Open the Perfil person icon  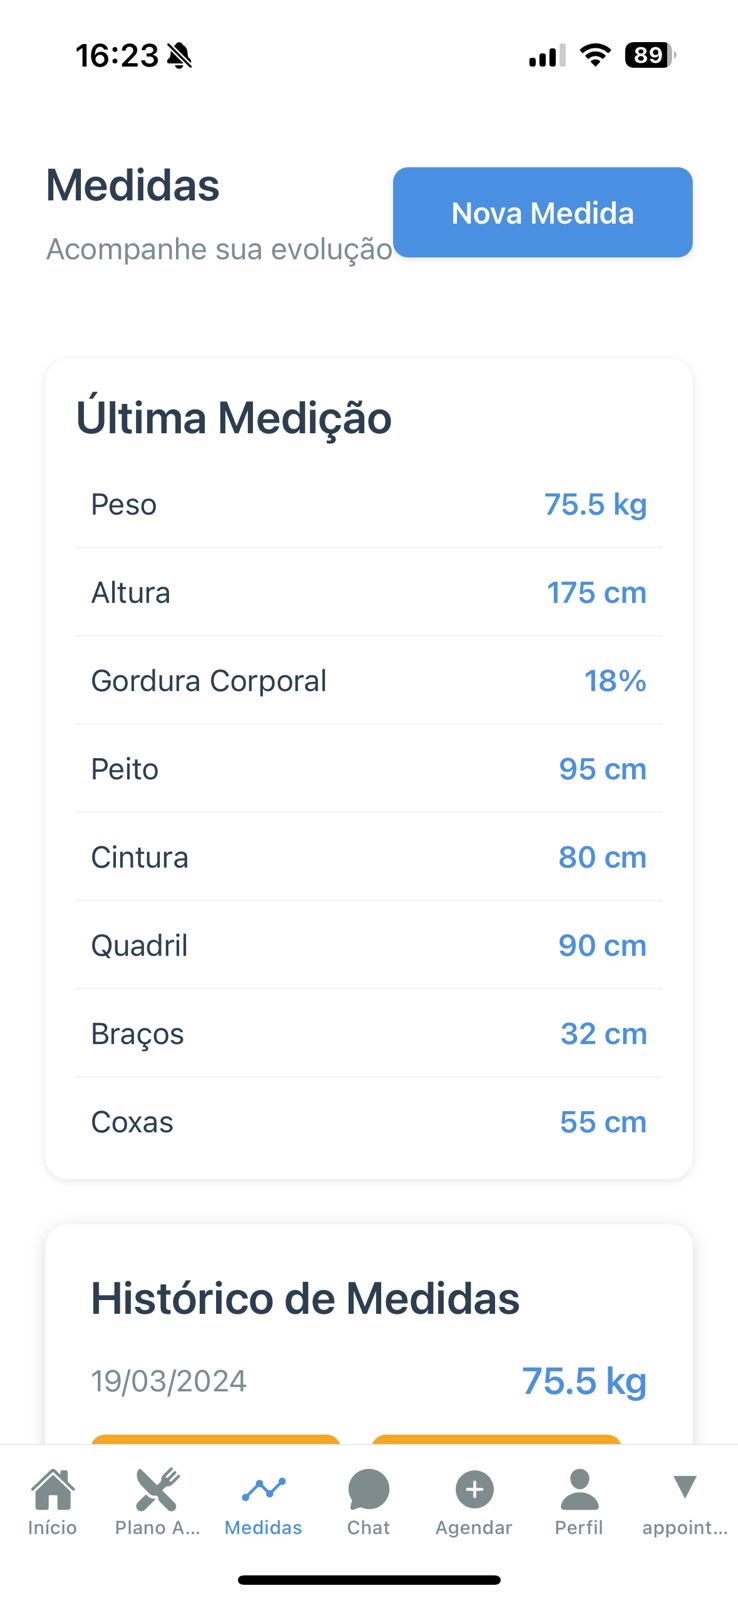tap(579, 1490)
